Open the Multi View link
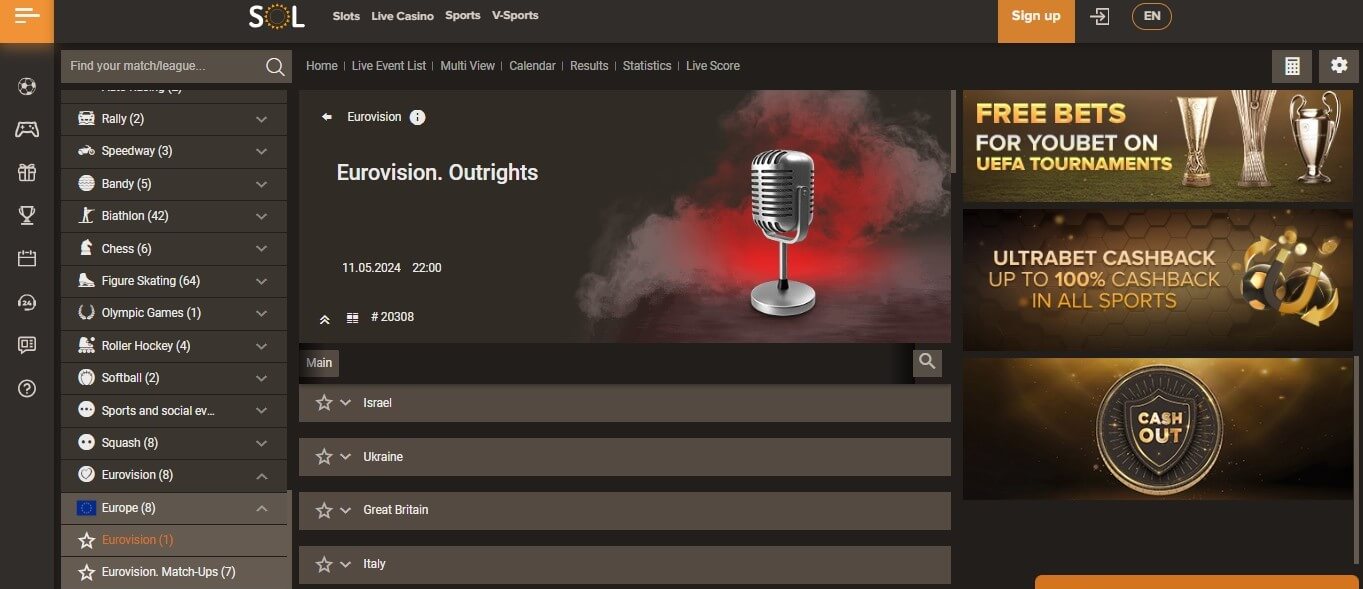 pos(468,66)
